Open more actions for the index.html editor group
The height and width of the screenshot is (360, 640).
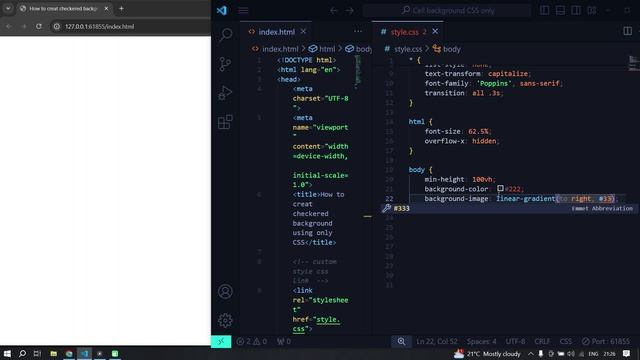358,31
